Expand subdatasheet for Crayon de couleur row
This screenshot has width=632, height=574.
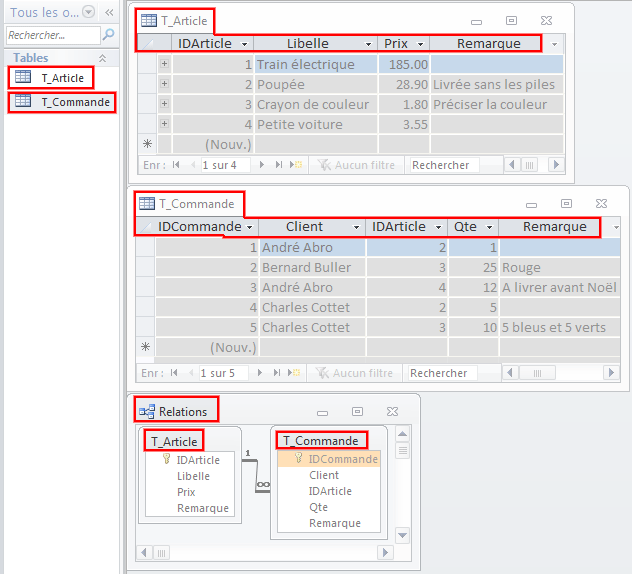164,104
